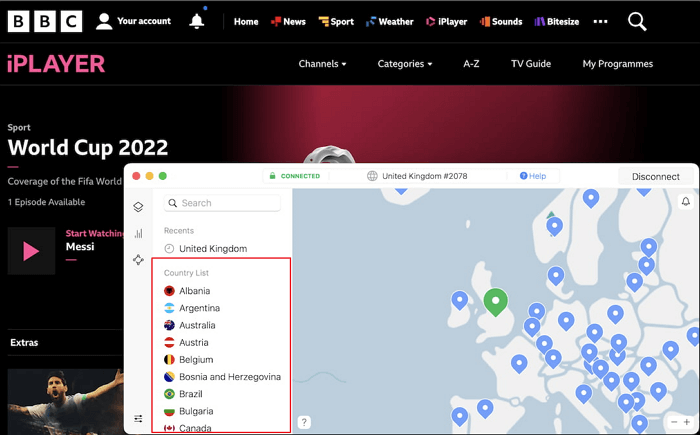Open the VPN layers sidebar icon
This screenshot has width=700, height=435.
click(x=138, y=207)
